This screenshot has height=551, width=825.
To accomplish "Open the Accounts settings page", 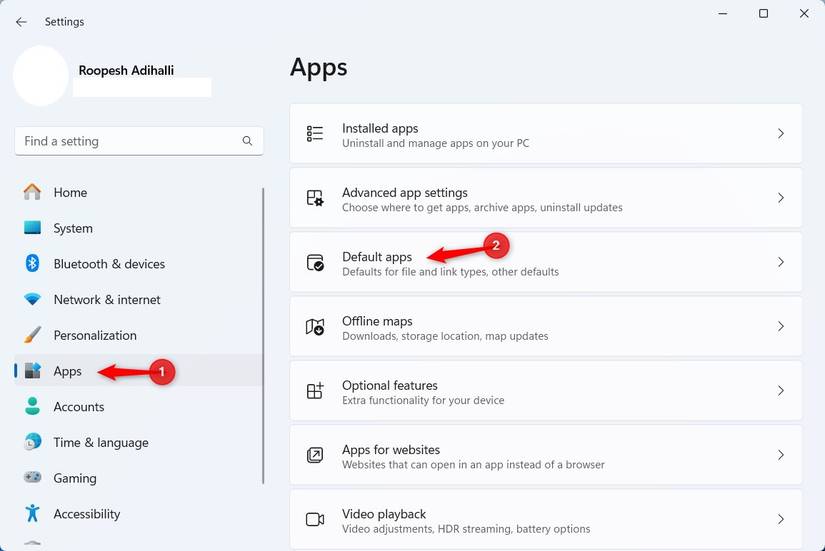I will click(79, 407).
